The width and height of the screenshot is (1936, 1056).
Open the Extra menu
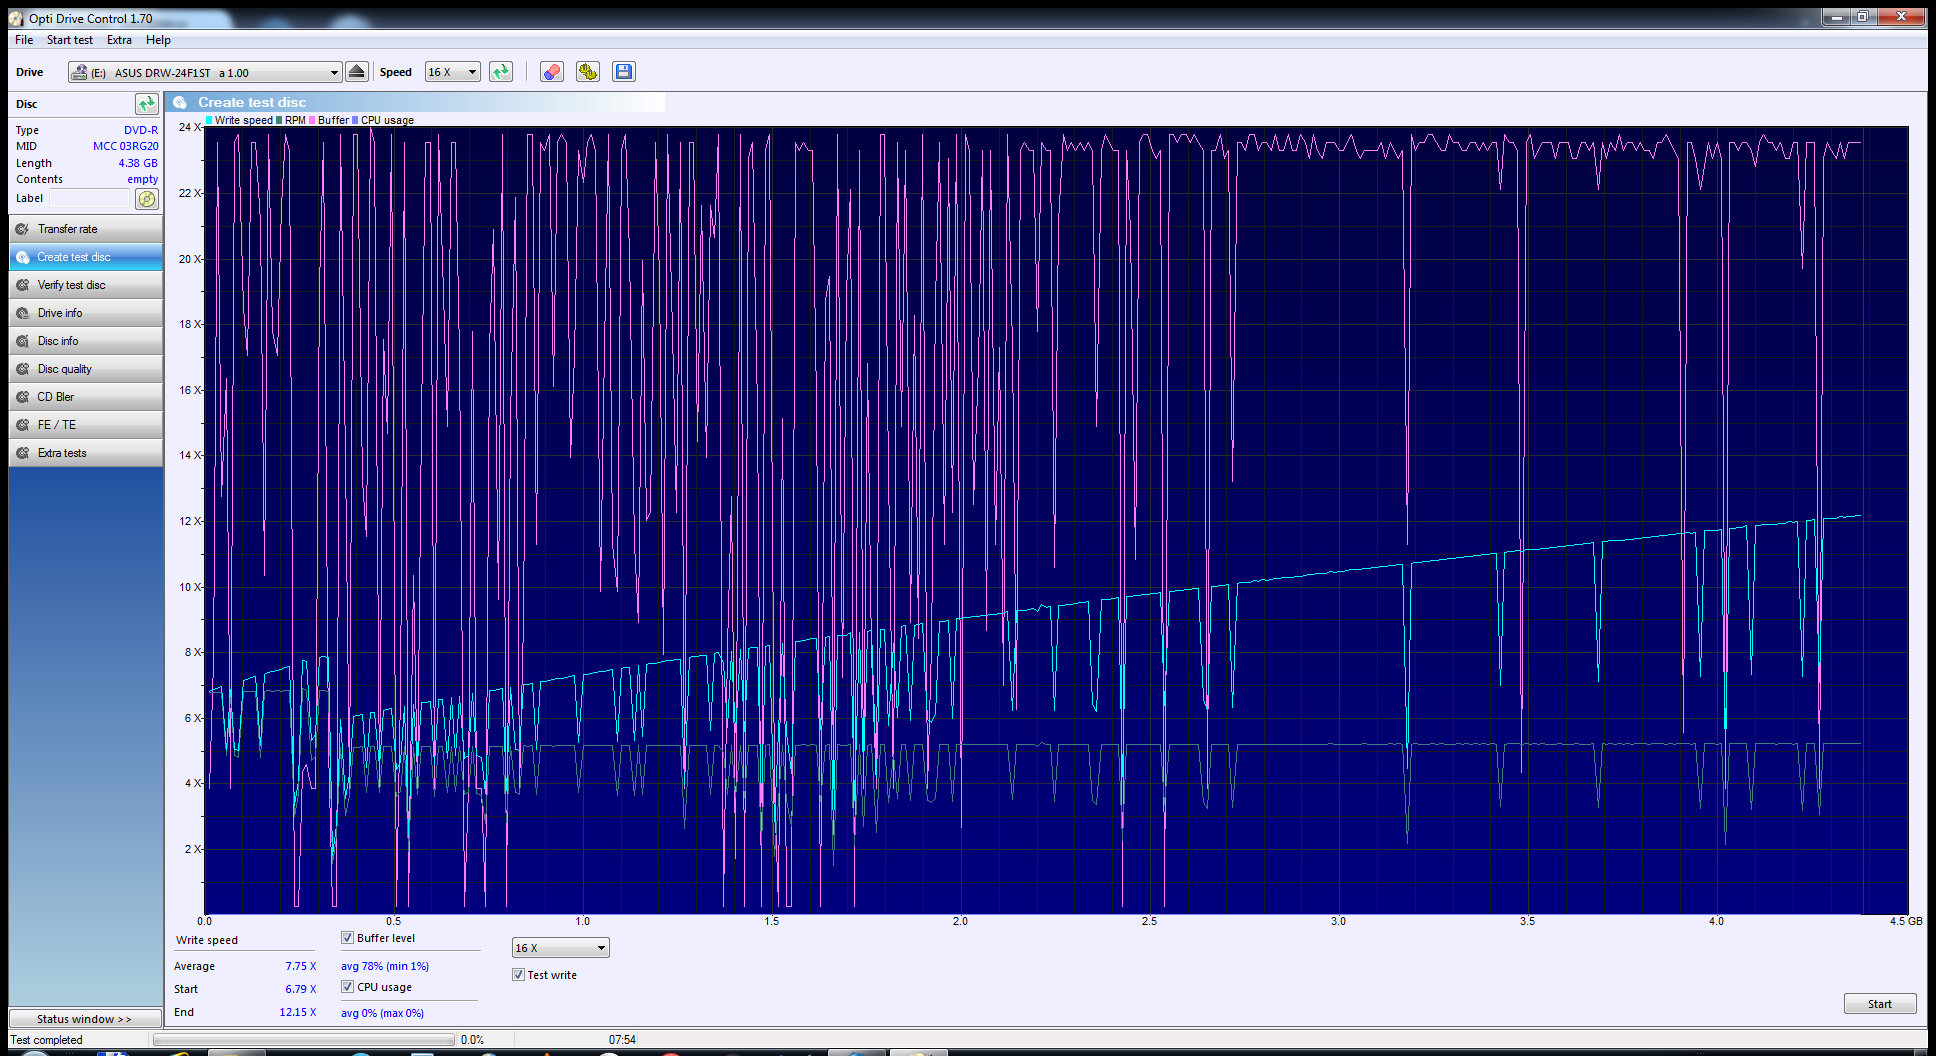(x=119, y=40)
